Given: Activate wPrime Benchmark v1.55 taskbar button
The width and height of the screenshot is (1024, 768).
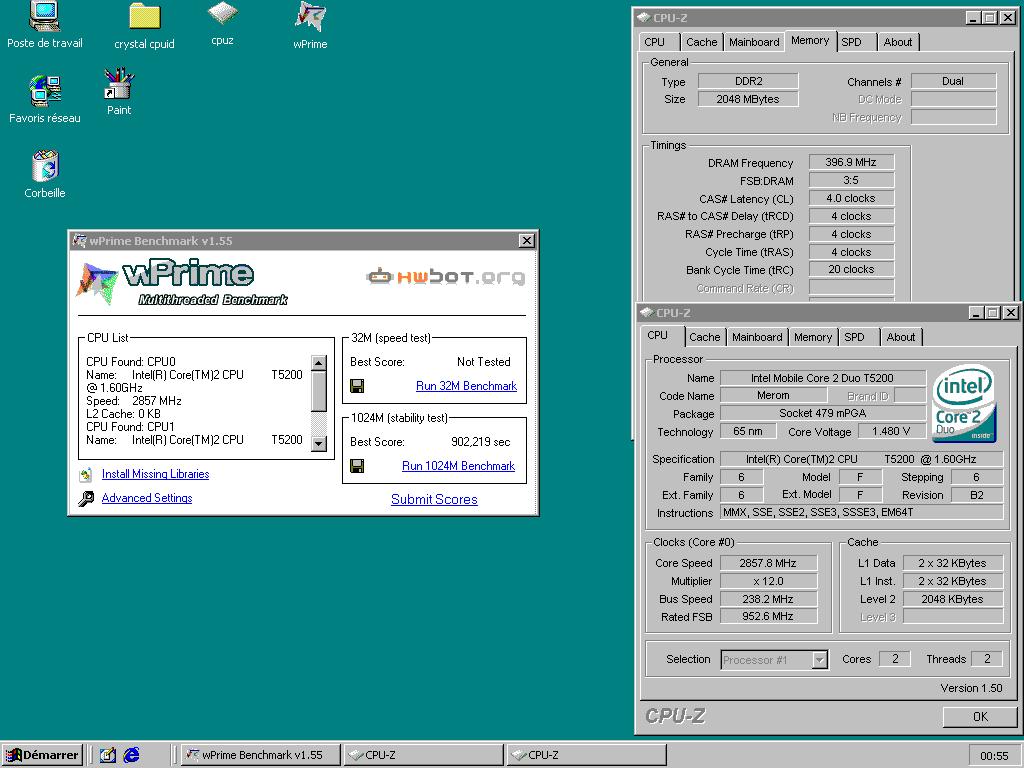Looking at the screenshot, I should pyautogui.click(x=261, y=755).
